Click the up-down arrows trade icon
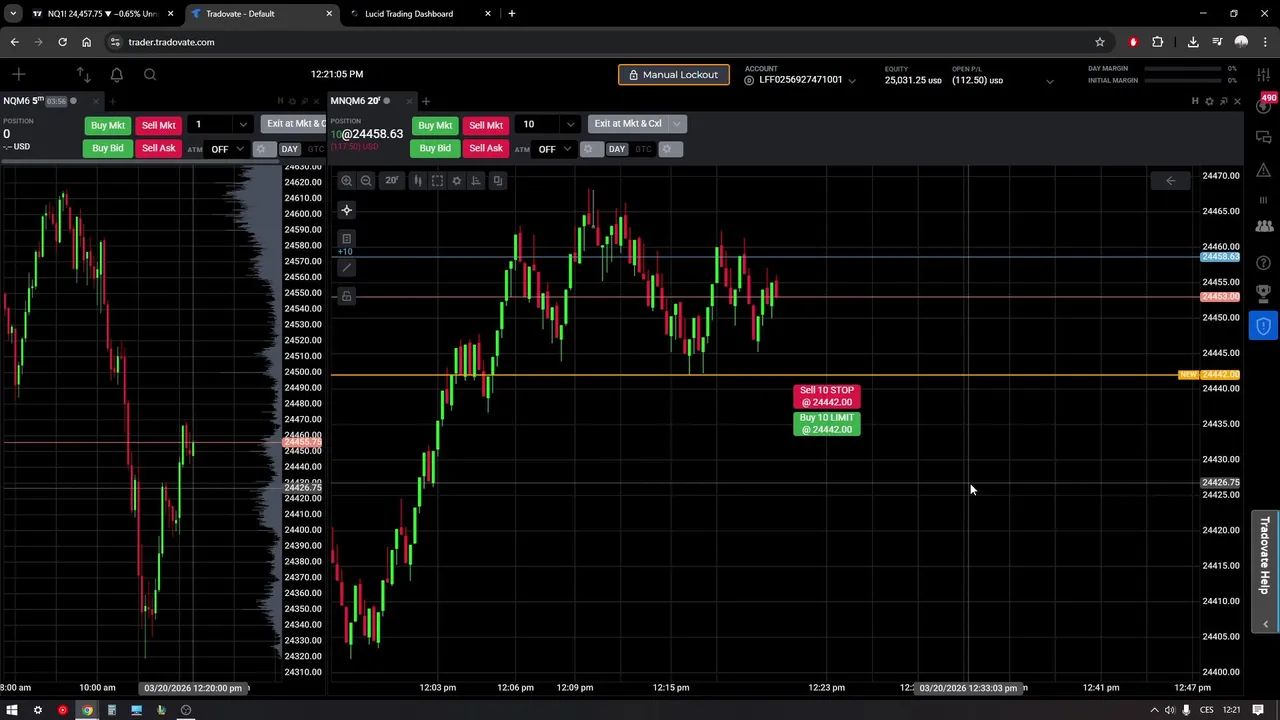1280x720 pixels. point(83,74)
